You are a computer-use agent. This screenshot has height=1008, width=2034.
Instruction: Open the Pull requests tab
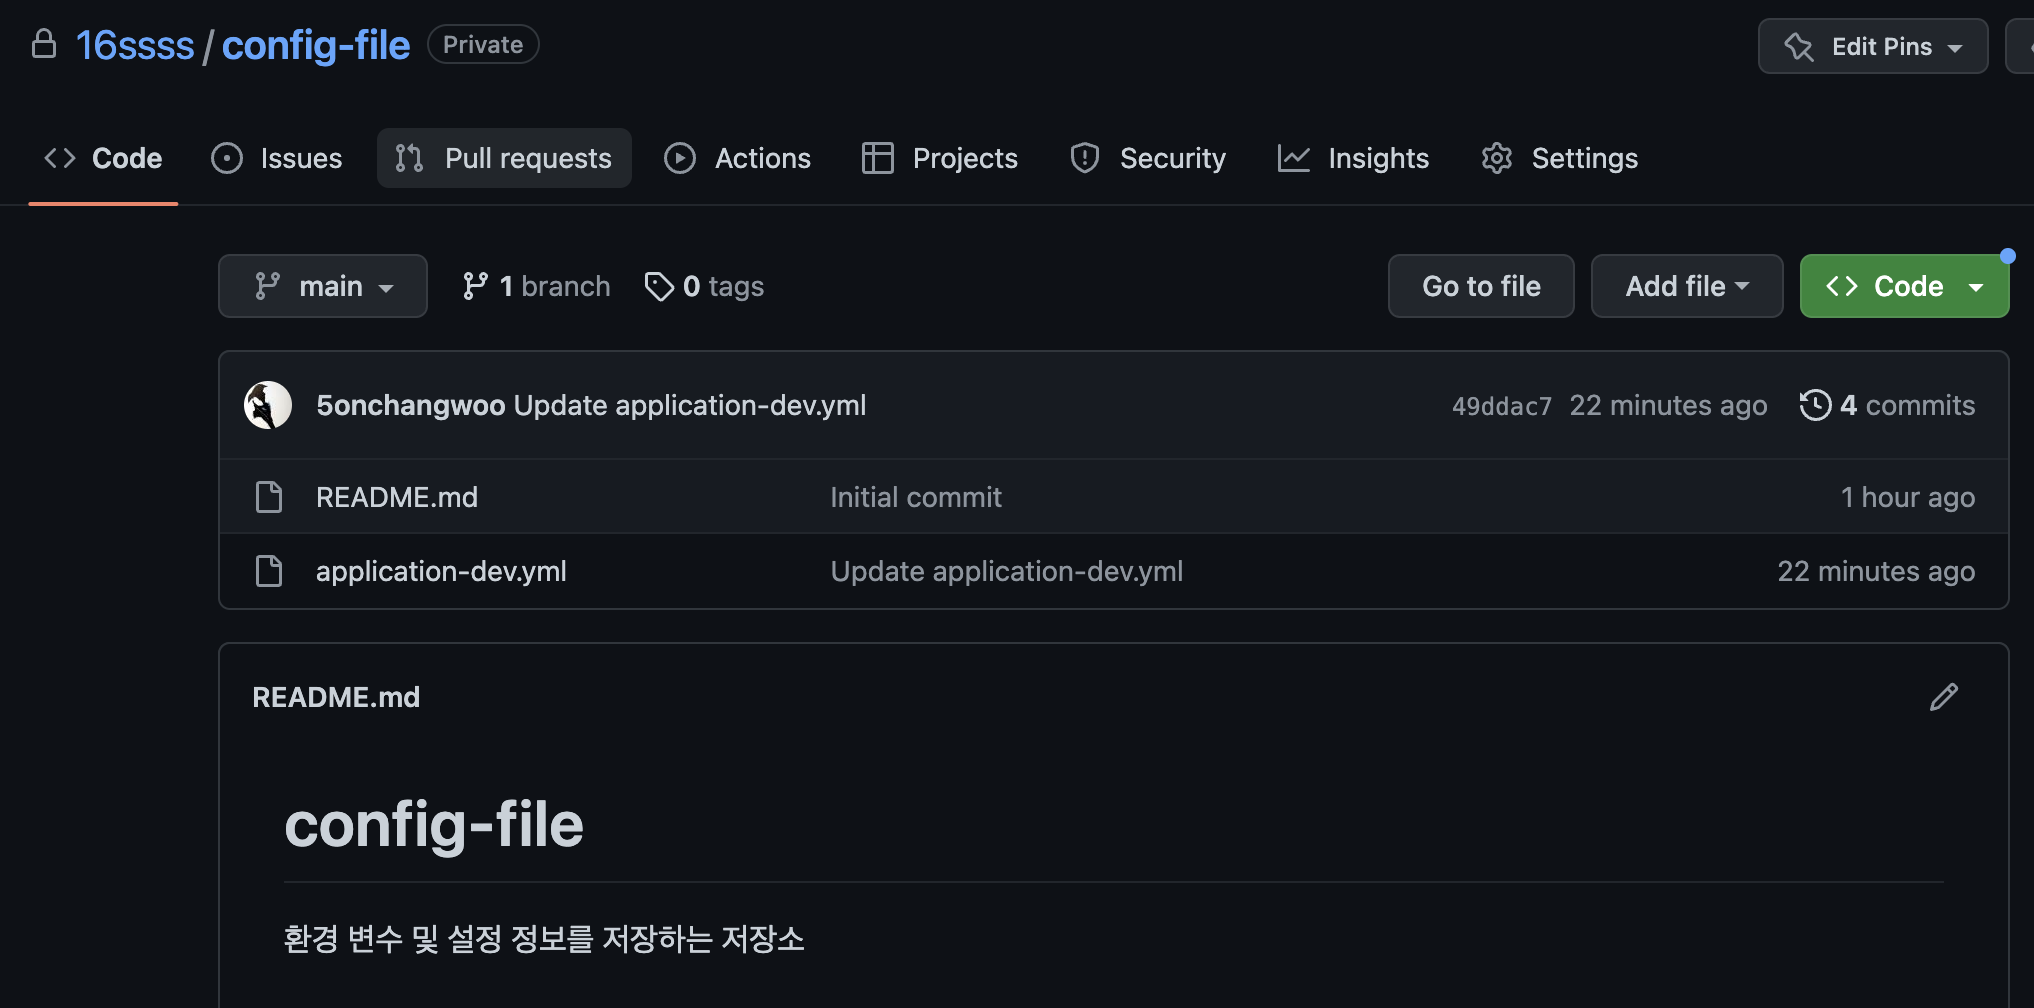click(x=504, y=158)
